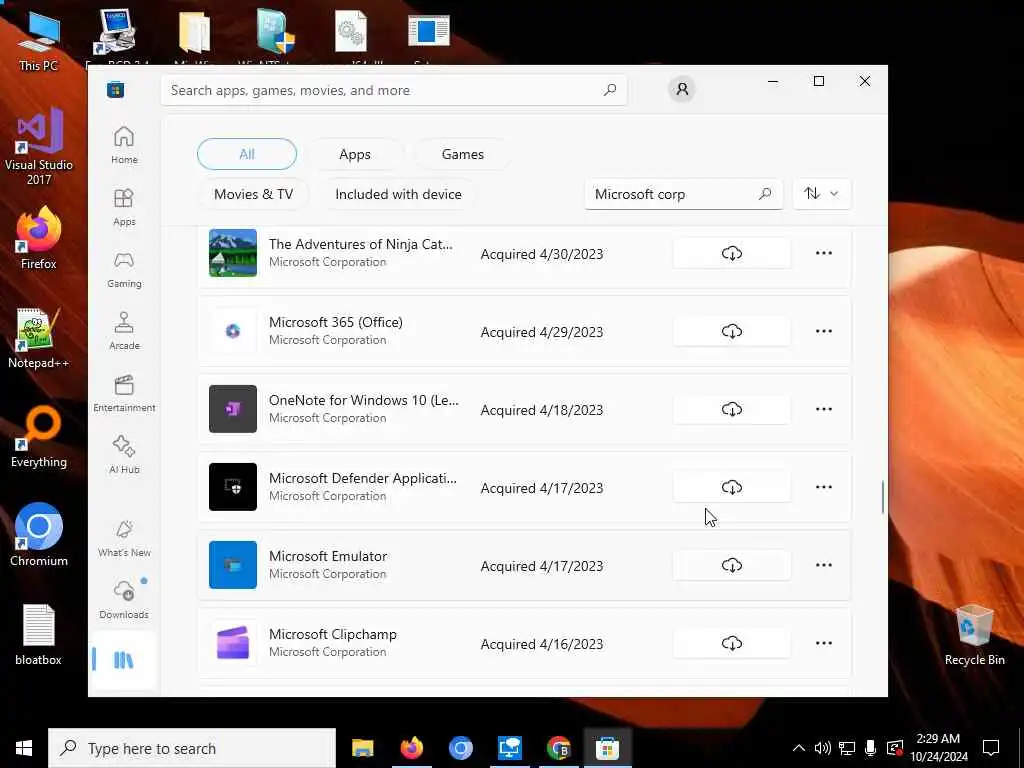Open What's New page
Image resolution: width=1024 pixels, height=768 pixels.
click(124, 538)
